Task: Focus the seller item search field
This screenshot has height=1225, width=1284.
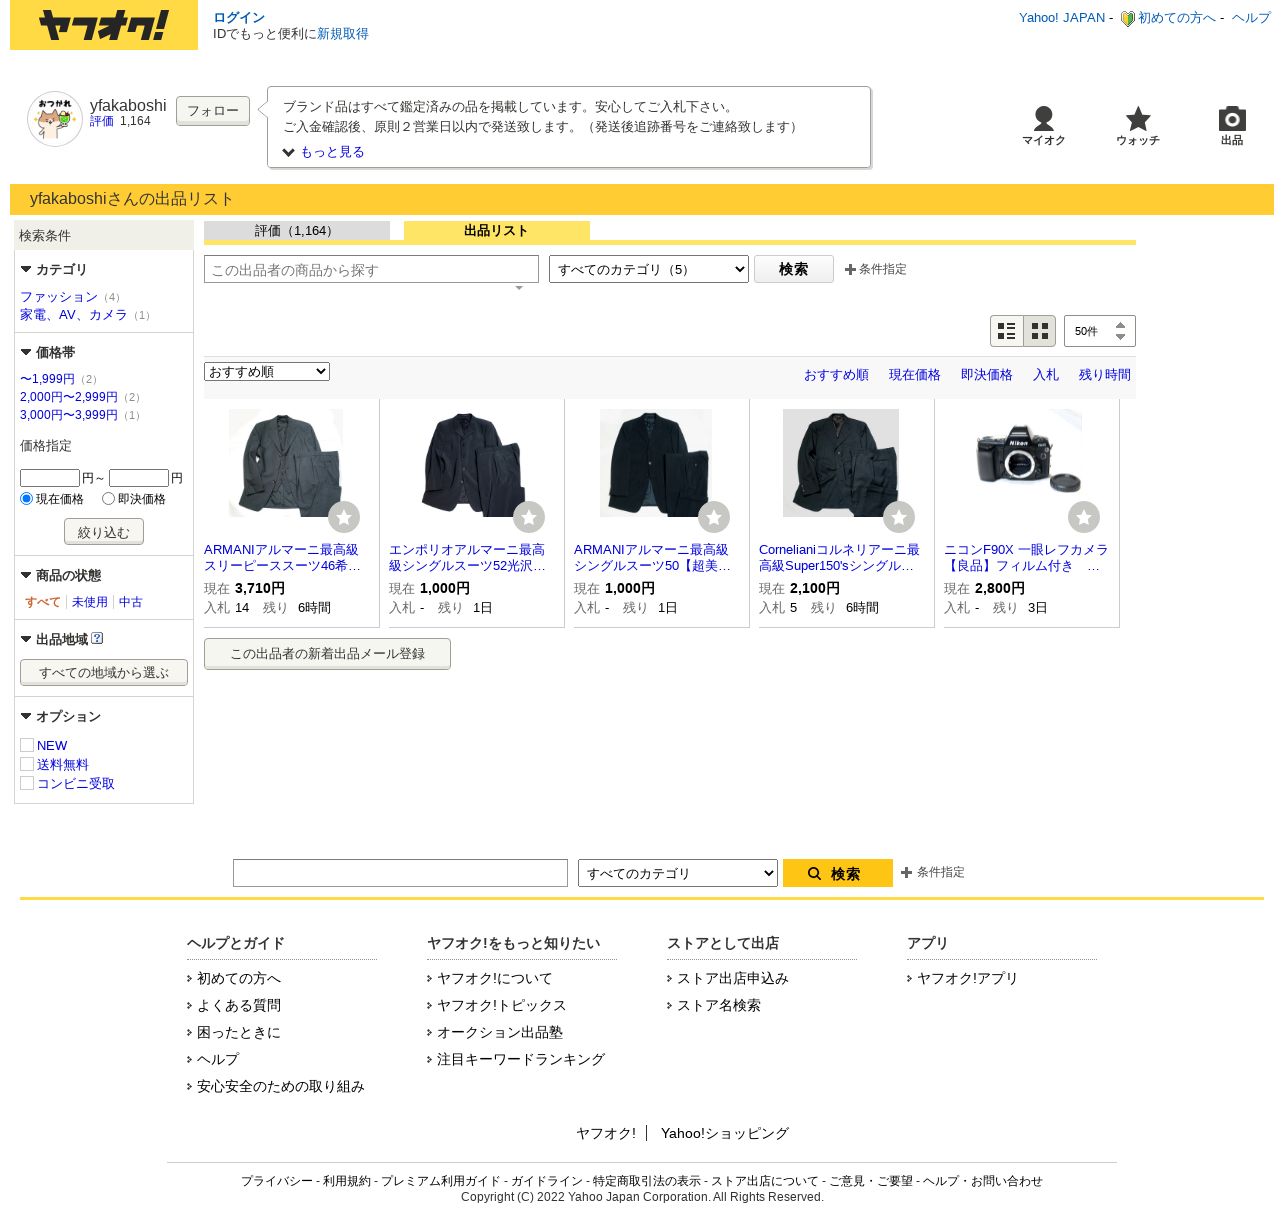Action: tap(372, 270)
